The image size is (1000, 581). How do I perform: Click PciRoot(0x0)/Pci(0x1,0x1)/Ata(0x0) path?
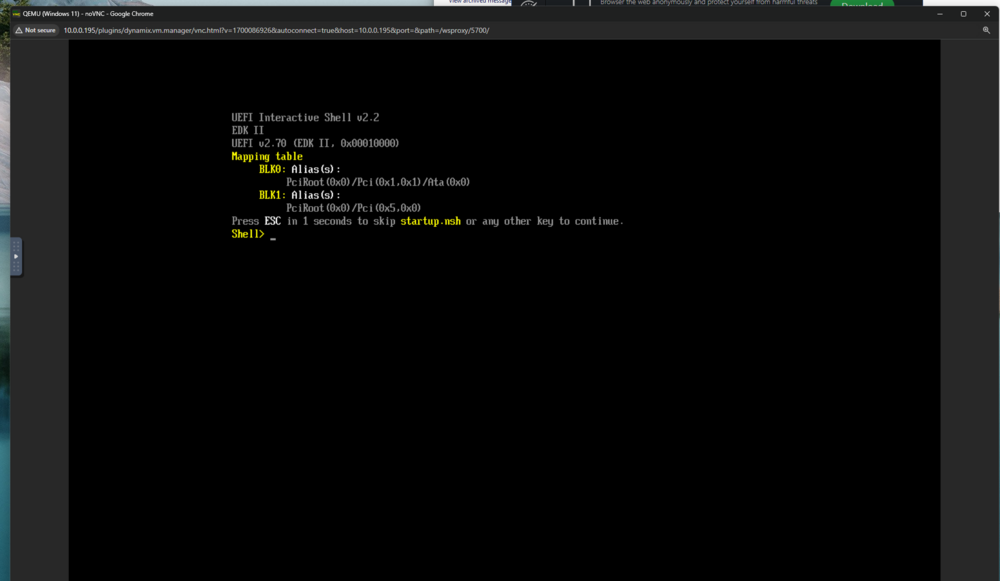click(378, 182)
